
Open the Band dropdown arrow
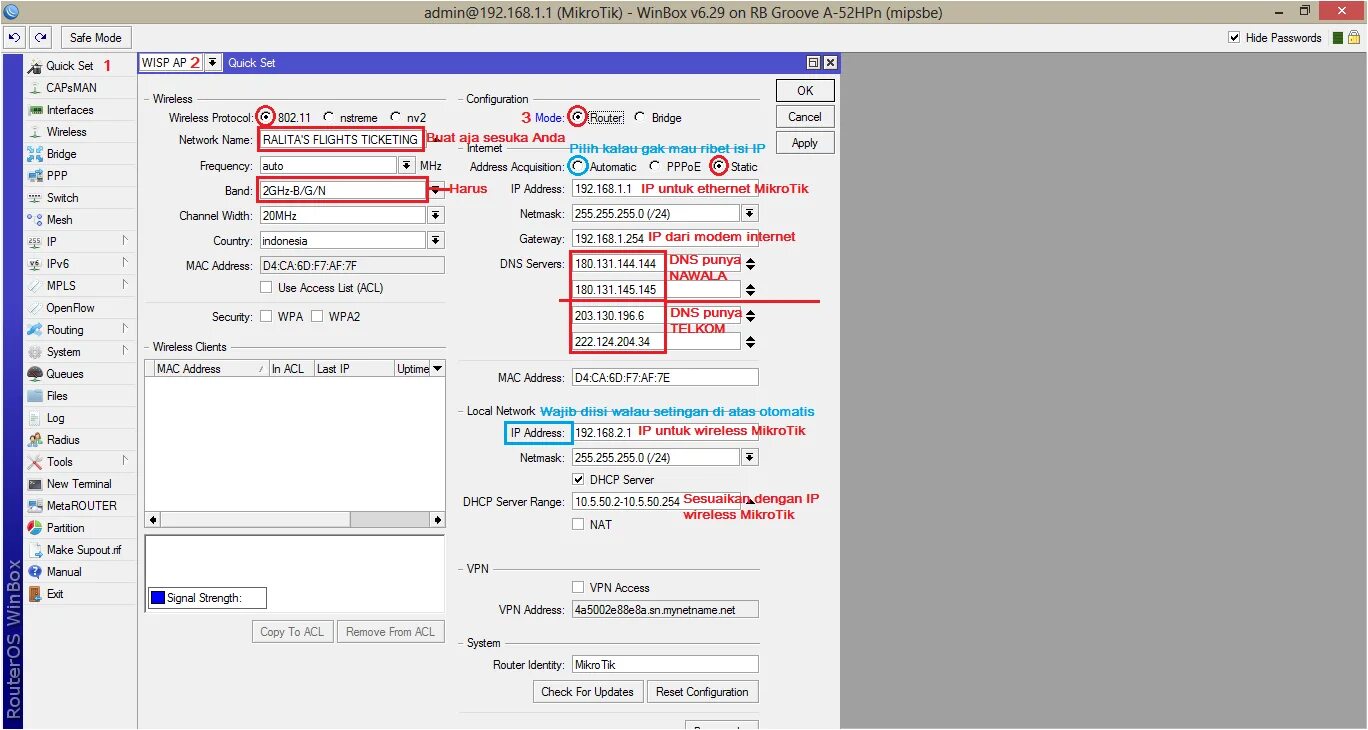click(436, 190)
